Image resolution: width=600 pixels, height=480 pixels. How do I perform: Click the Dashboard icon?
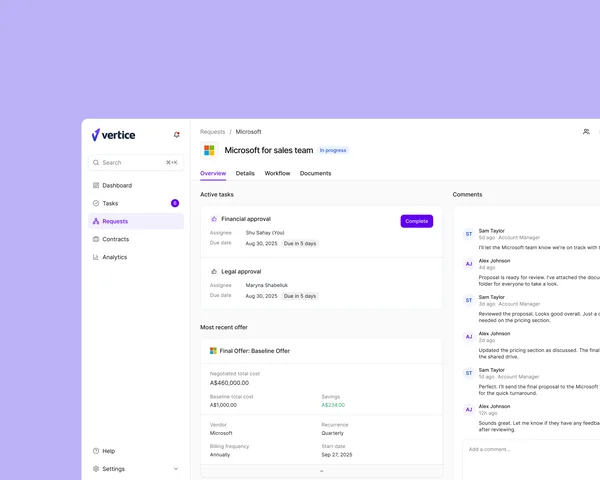point(96,185)
